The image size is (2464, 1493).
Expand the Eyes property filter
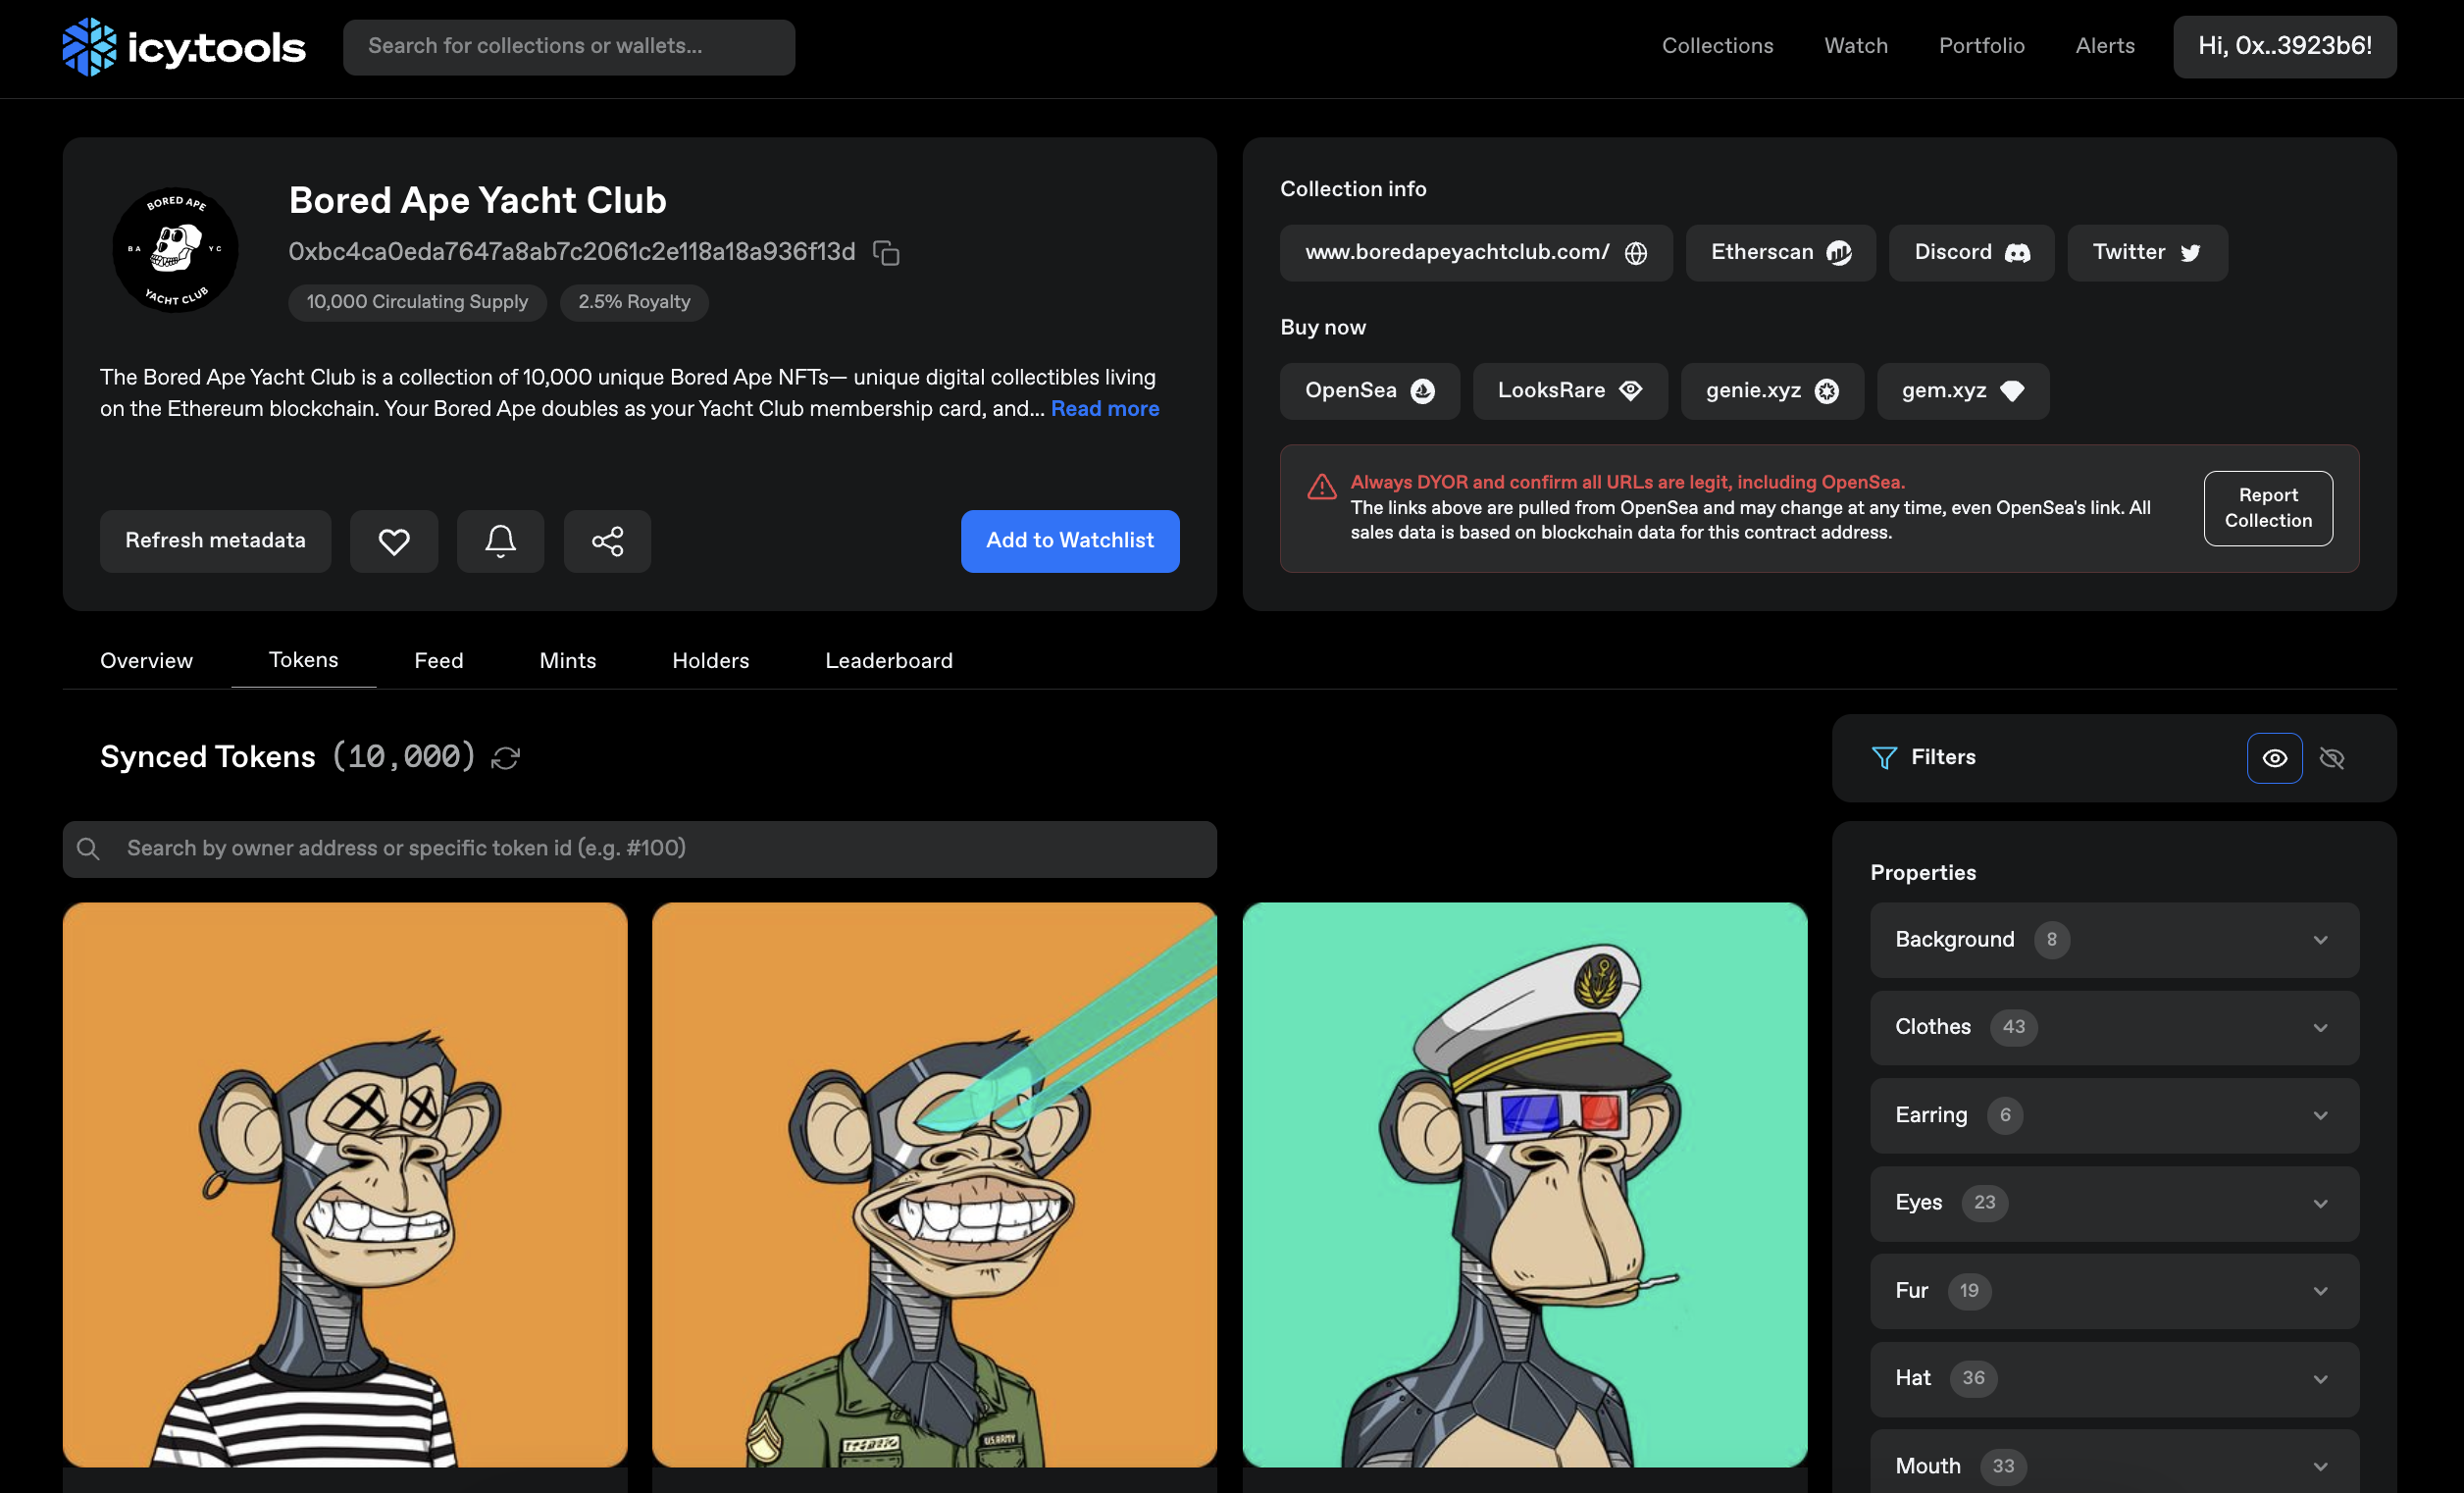(2114, 1203)
